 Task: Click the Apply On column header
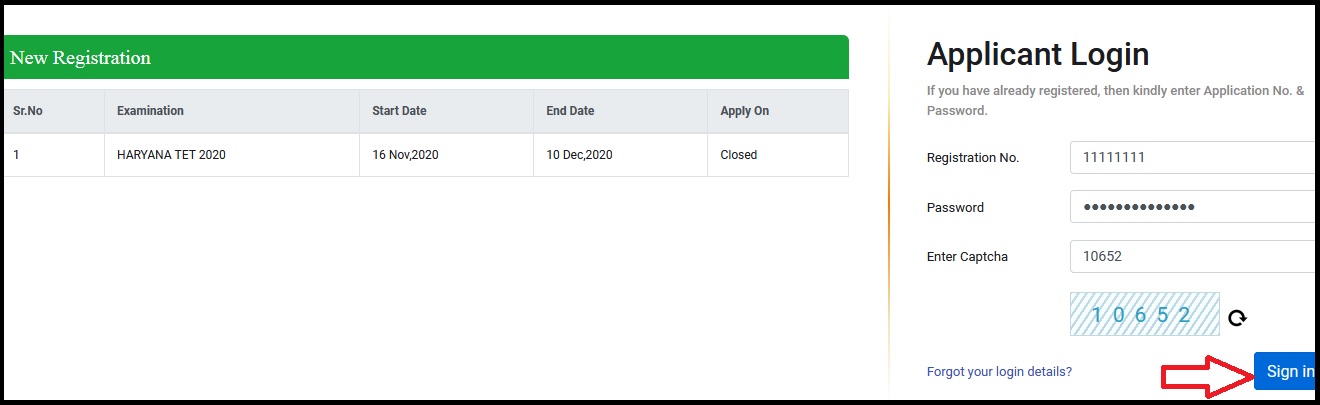pos(744,111)
